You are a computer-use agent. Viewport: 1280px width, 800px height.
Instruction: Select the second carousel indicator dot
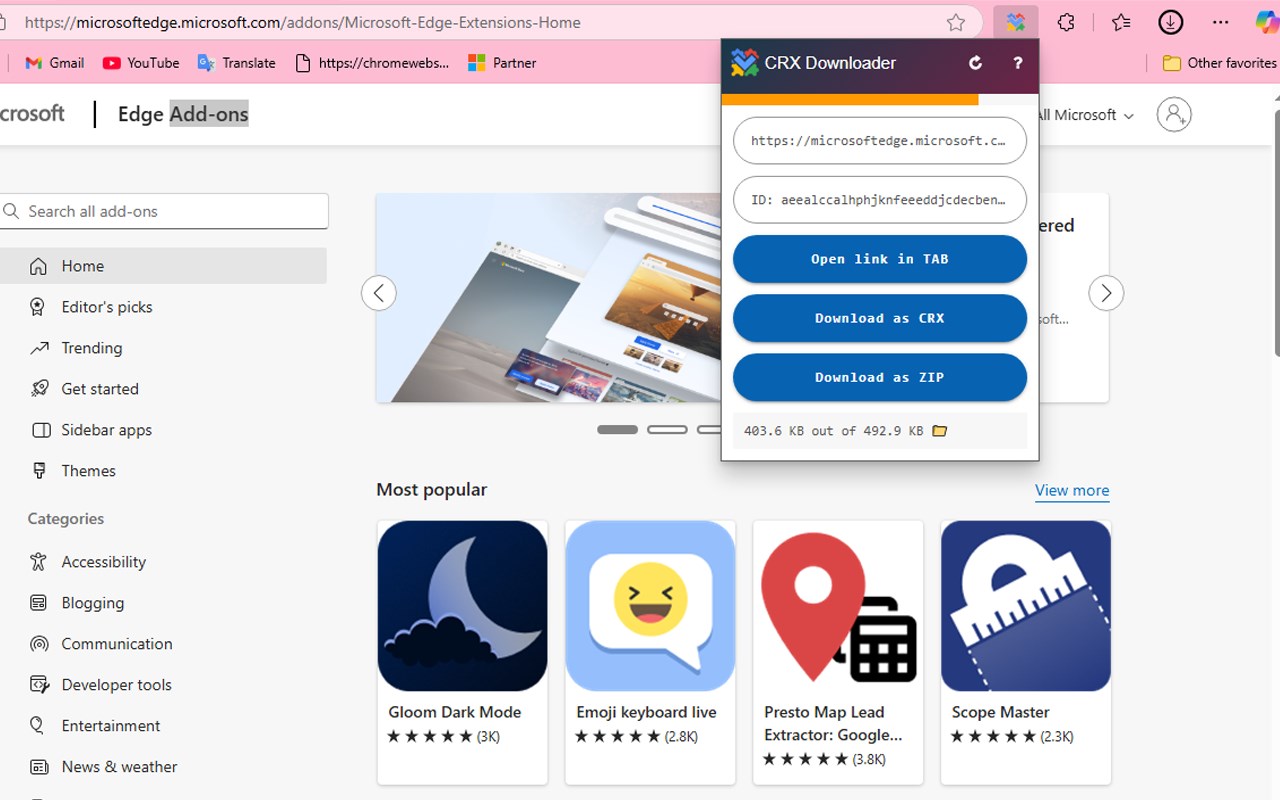[x=667, y=429]
